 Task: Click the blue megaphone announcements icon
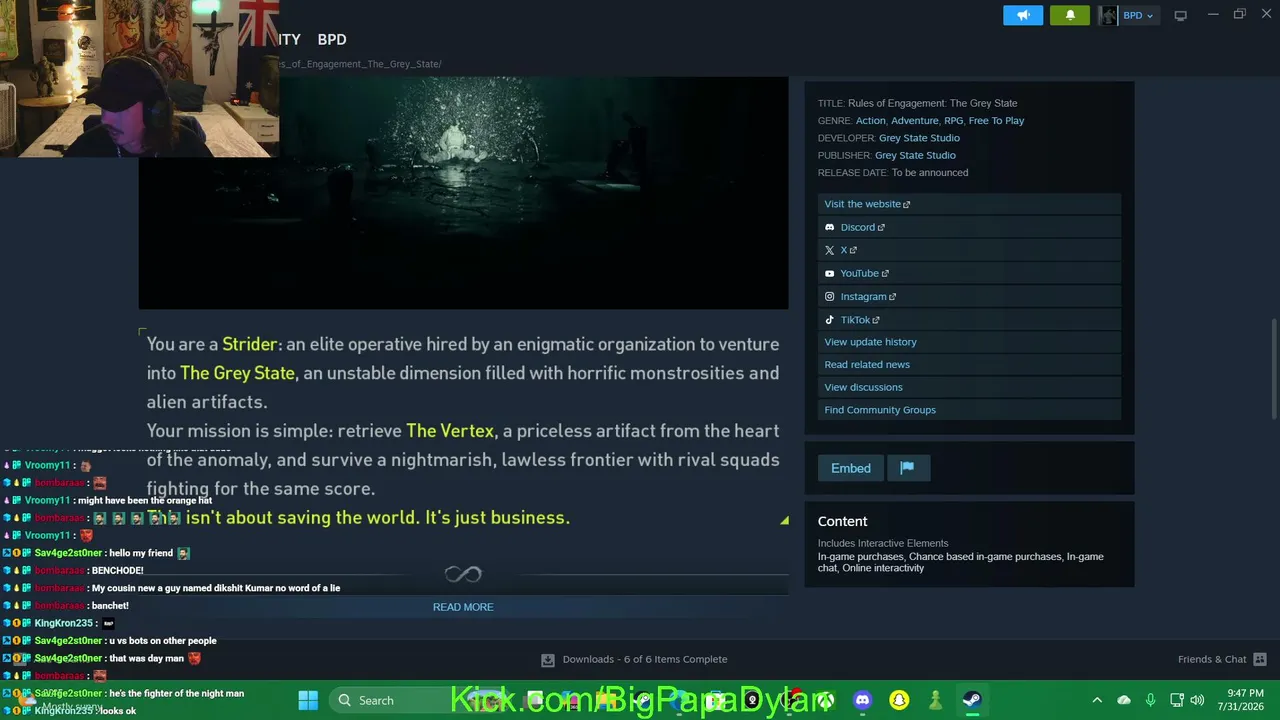pyautogui.click(x=1023, y=15)
